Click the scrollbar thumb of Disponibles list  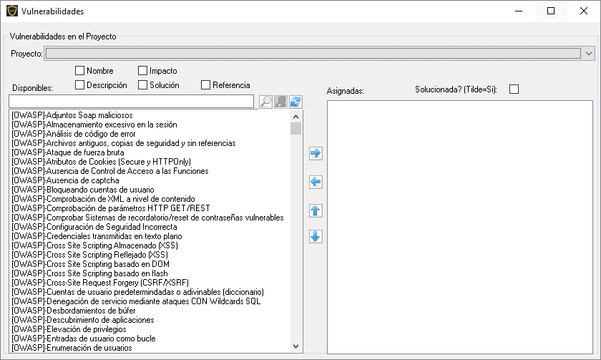click(296, 129)
